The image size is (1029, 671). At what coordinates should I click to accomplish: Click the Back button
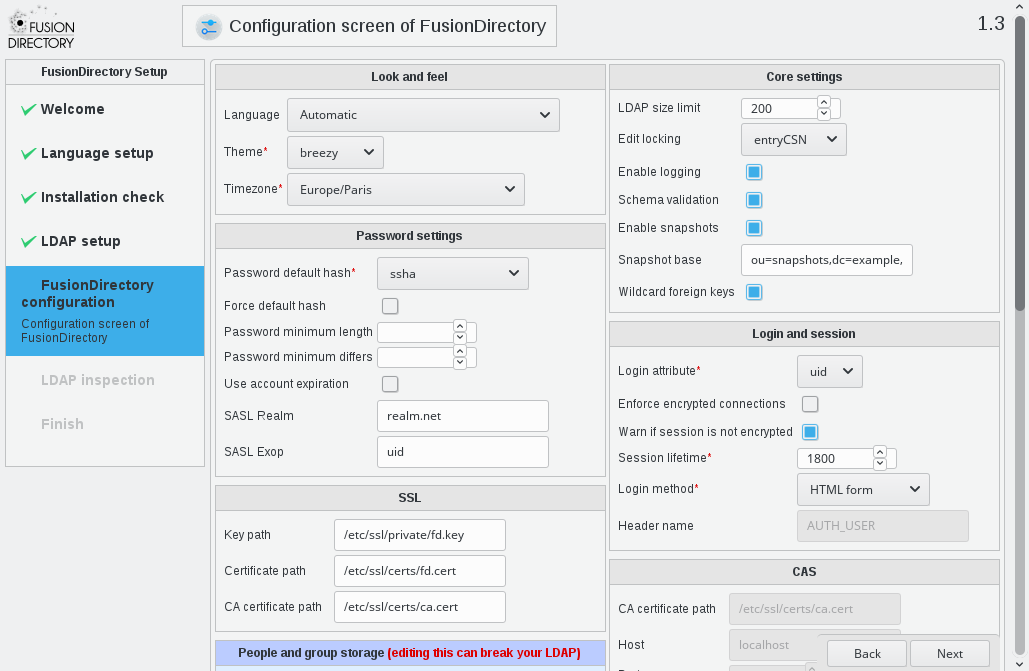pyautogui.click(x=867, y=654)
